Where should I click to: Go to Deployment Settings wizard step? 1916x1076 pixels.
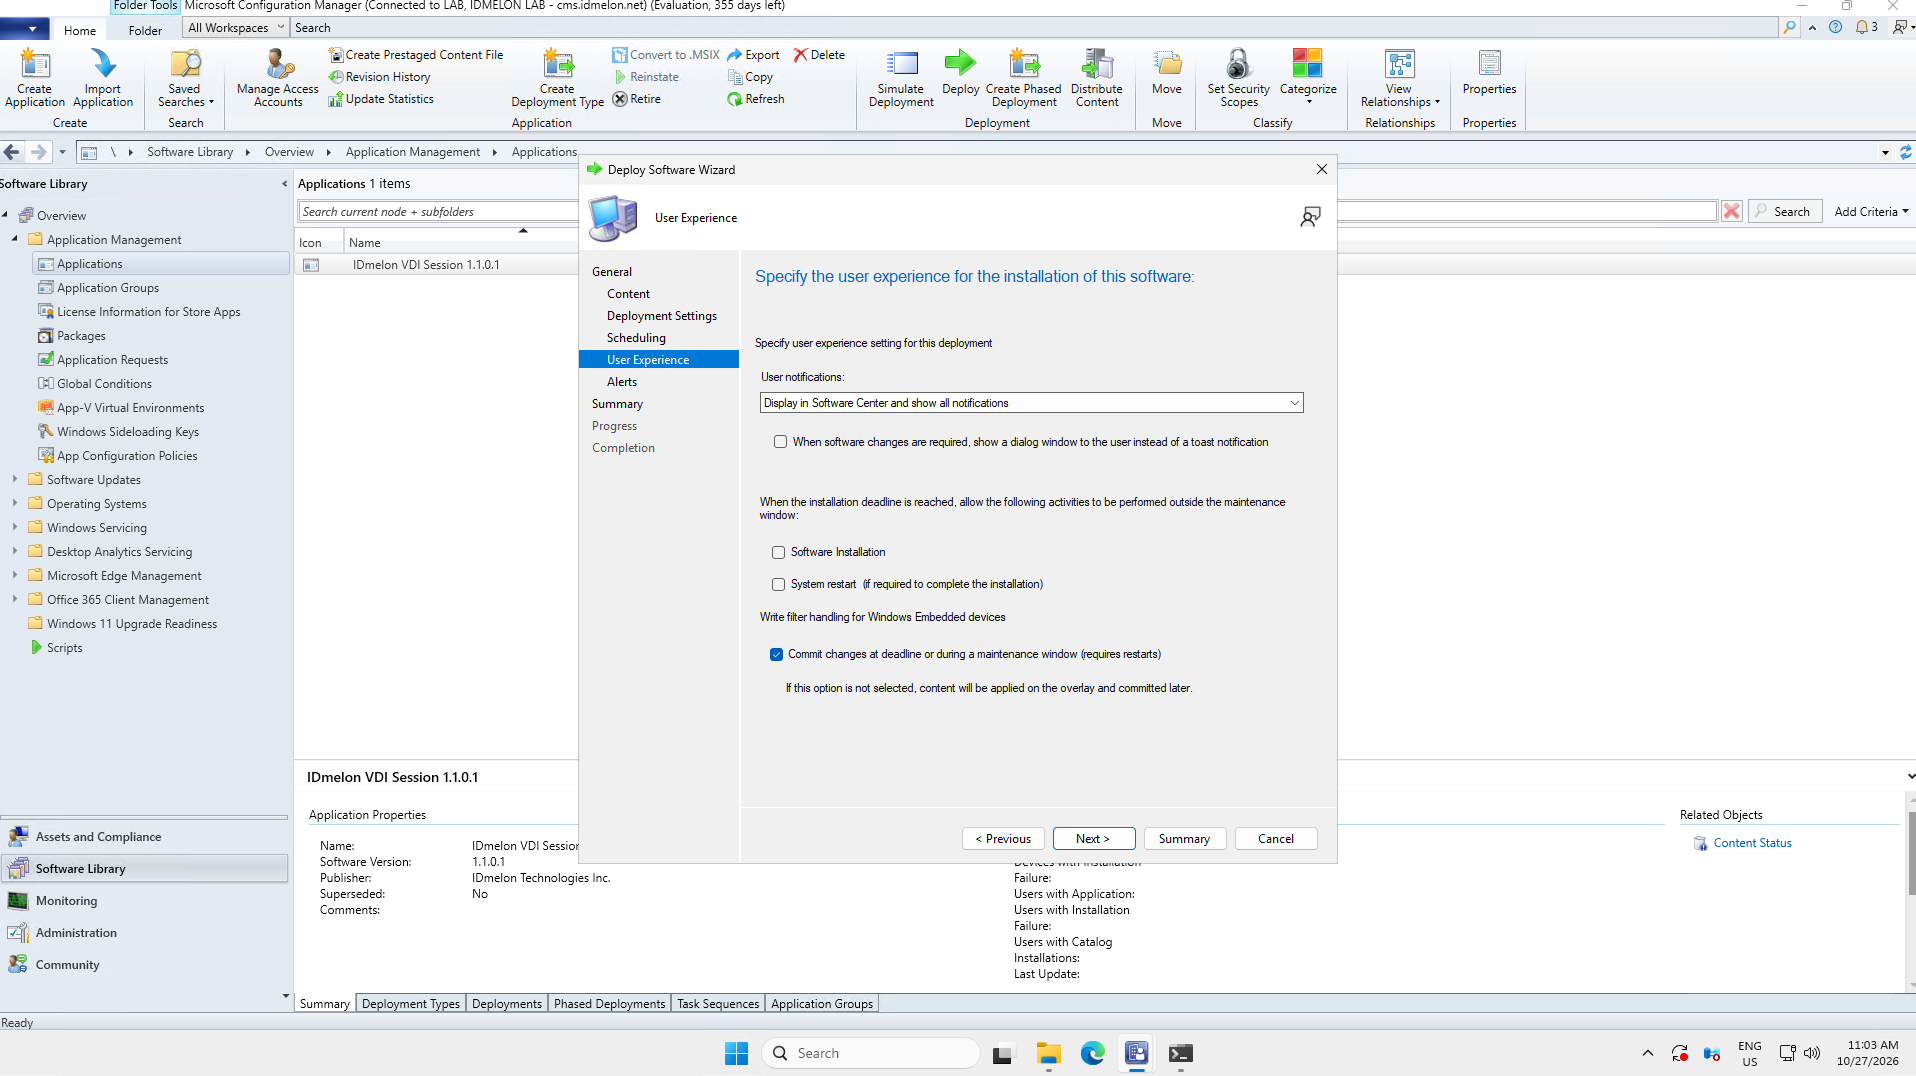662,316
